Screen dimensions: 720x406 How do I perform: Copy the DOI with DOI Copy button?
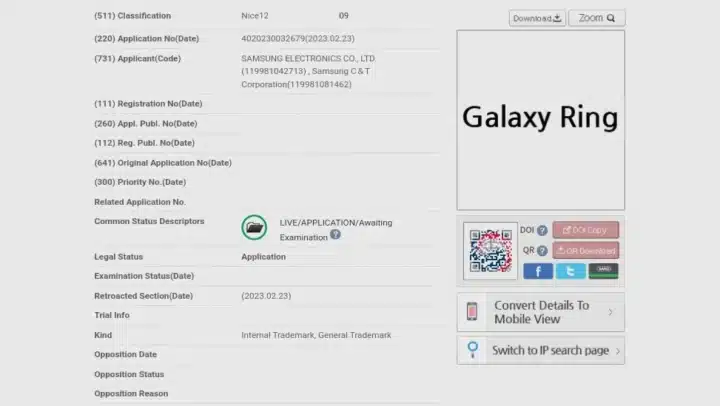coord(585,230)
